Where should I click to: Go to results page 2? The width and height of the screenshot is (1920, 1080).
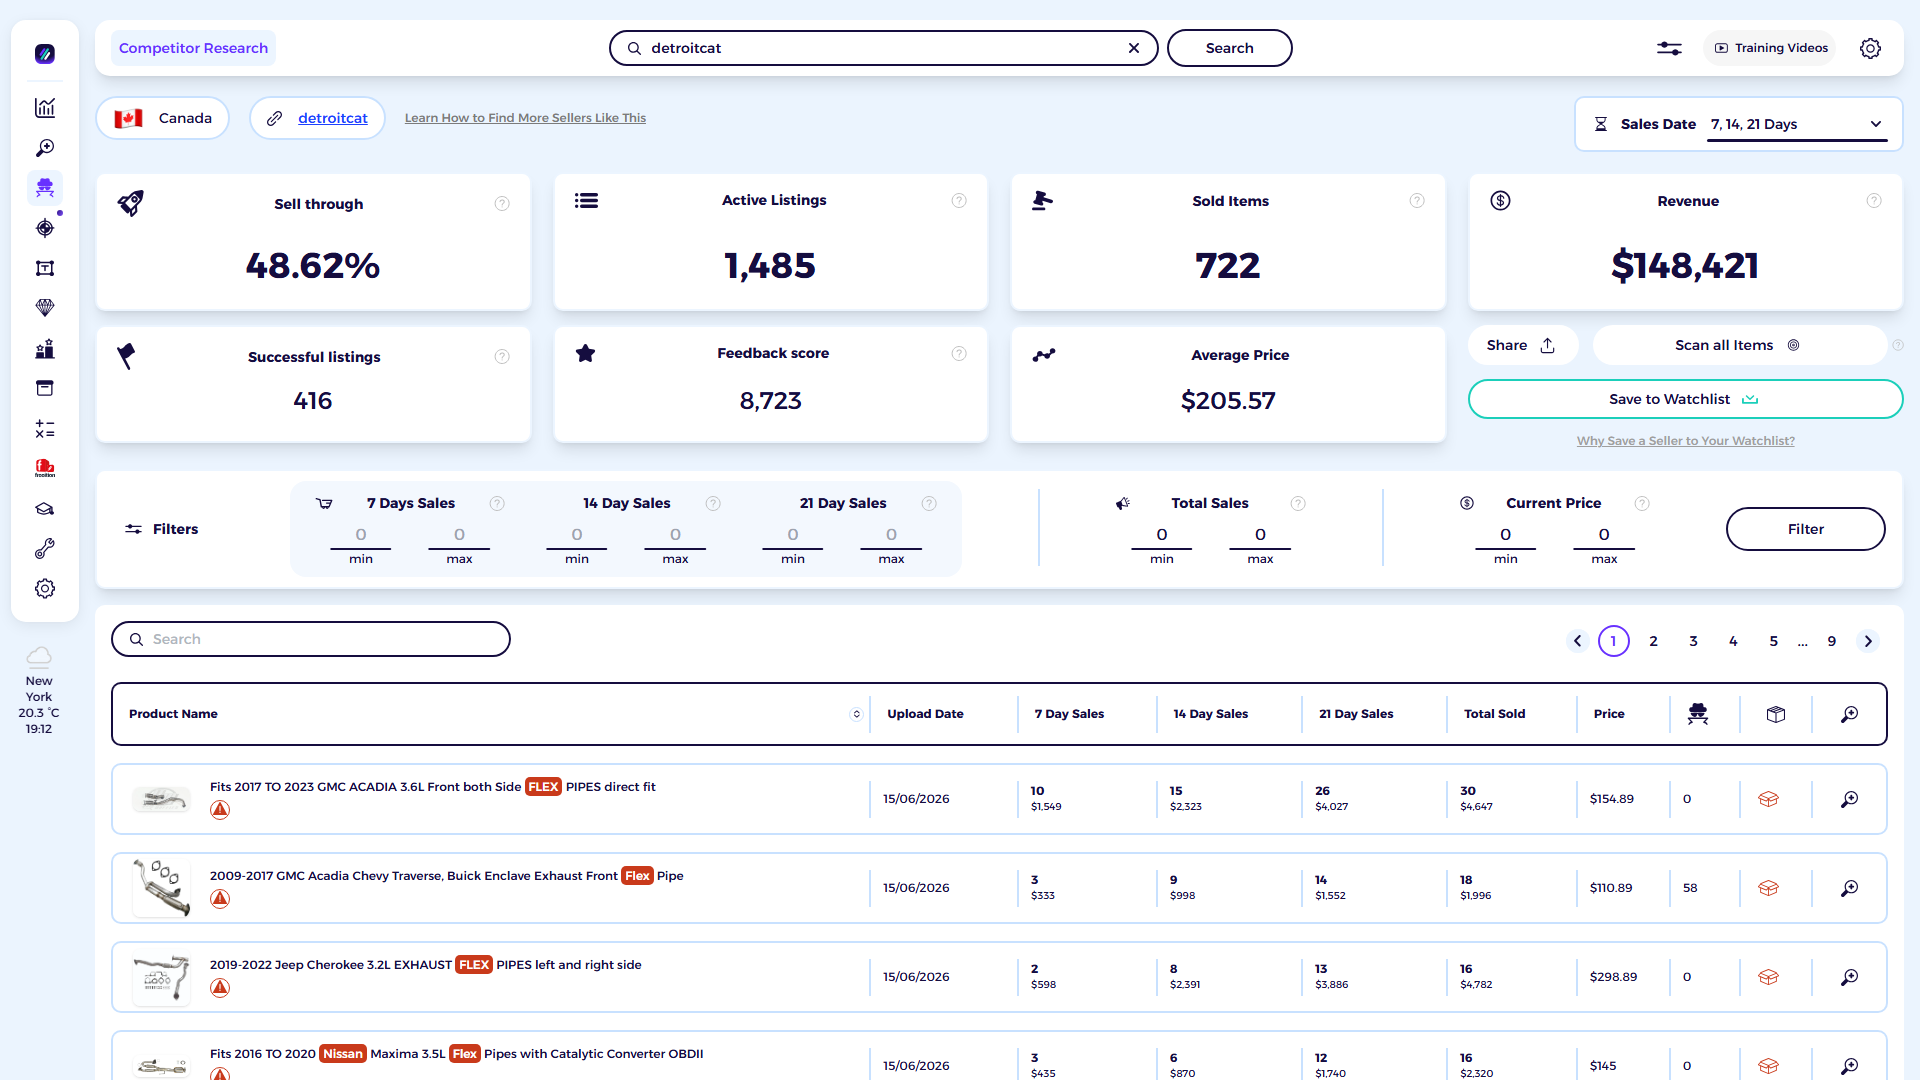point(1654,641)
